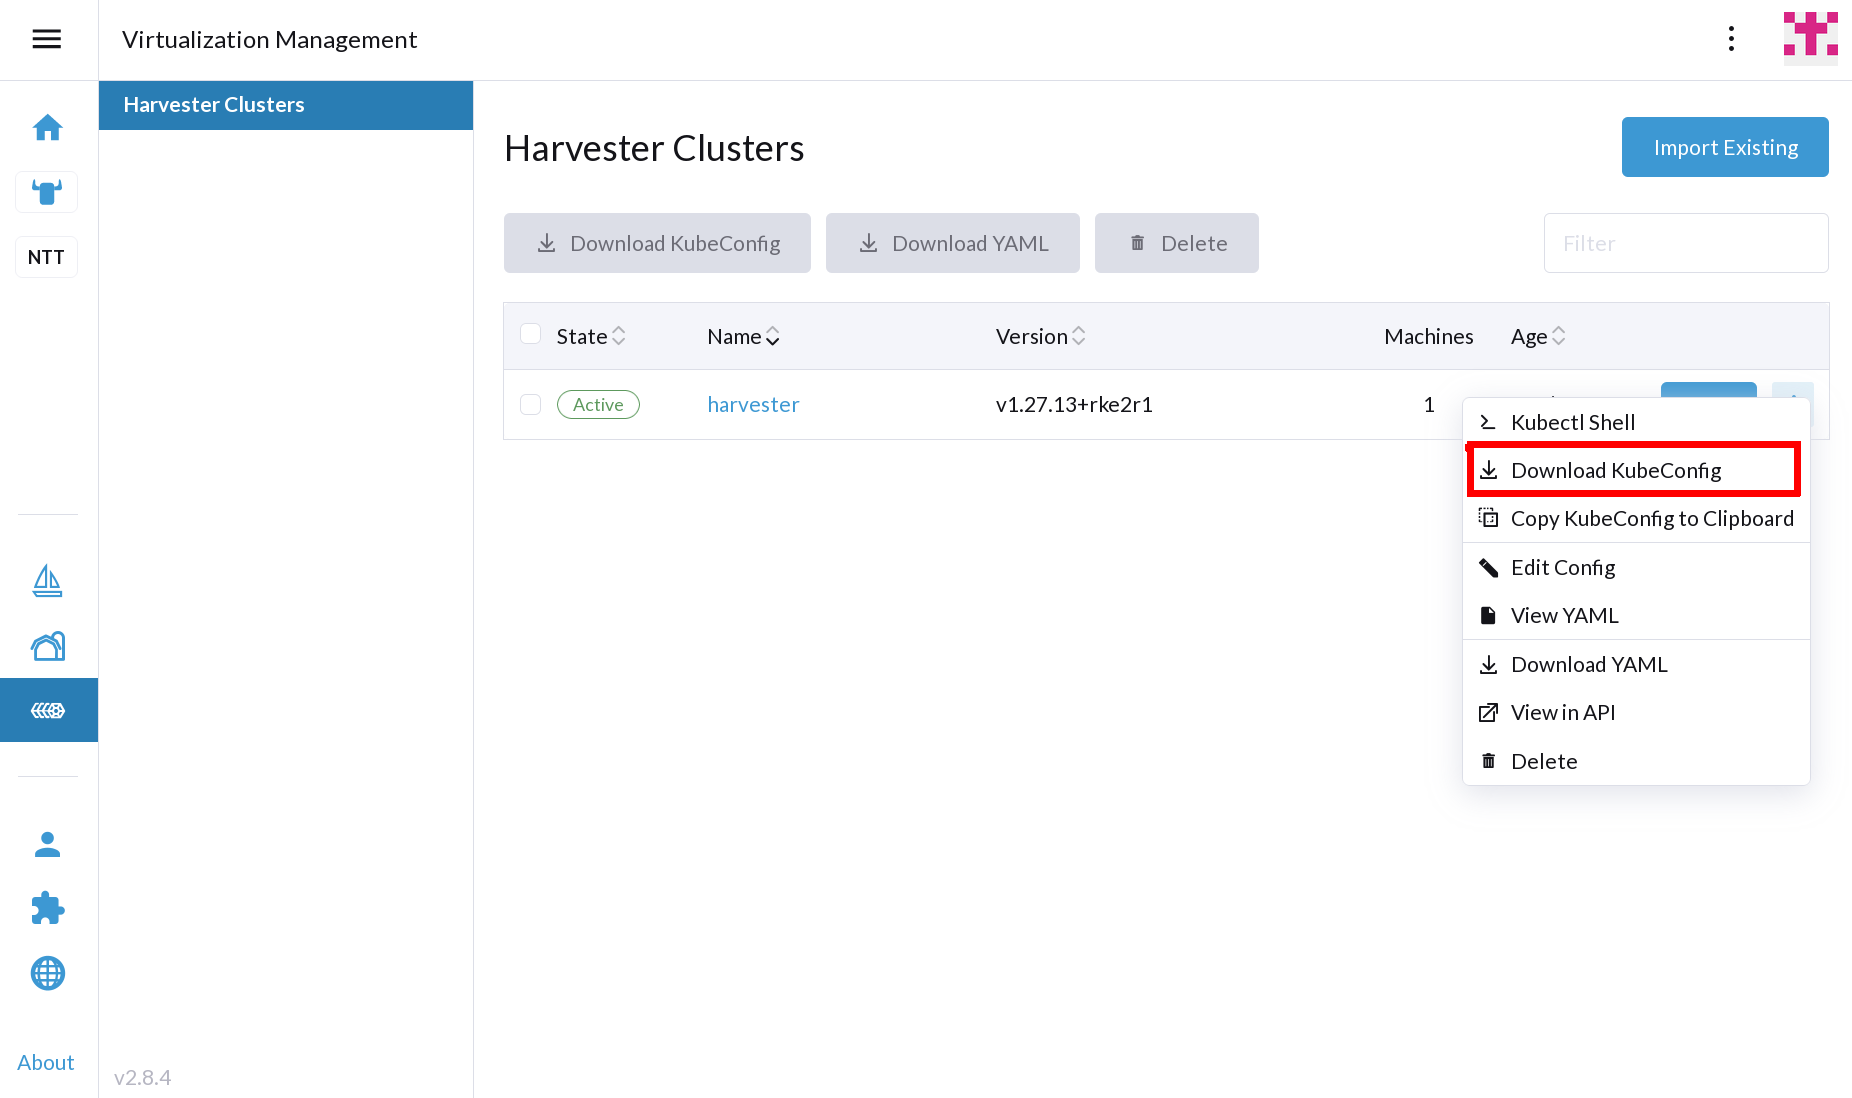Check the checkbox for the harvester cluster row
Viewport: 1852px width, 1098px height.
click(x=530, y=404)
